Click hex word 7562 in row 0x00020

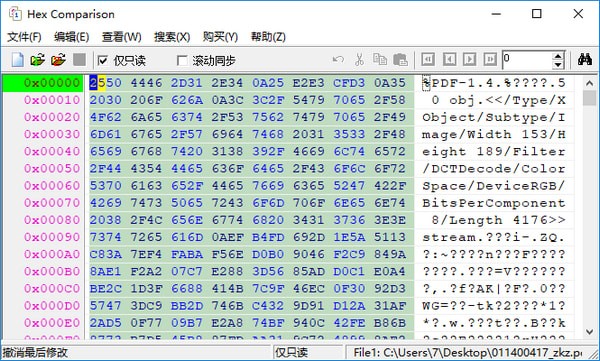pyautogui.click(x=268, y=117)
